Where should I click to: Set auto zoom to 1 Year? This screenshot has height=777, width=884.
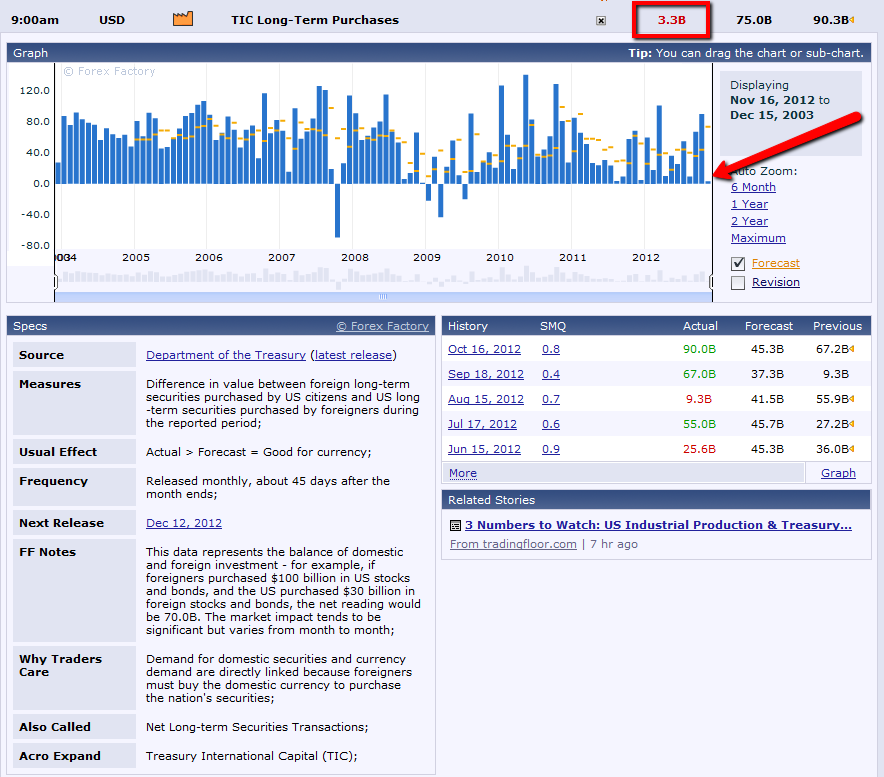749,204
